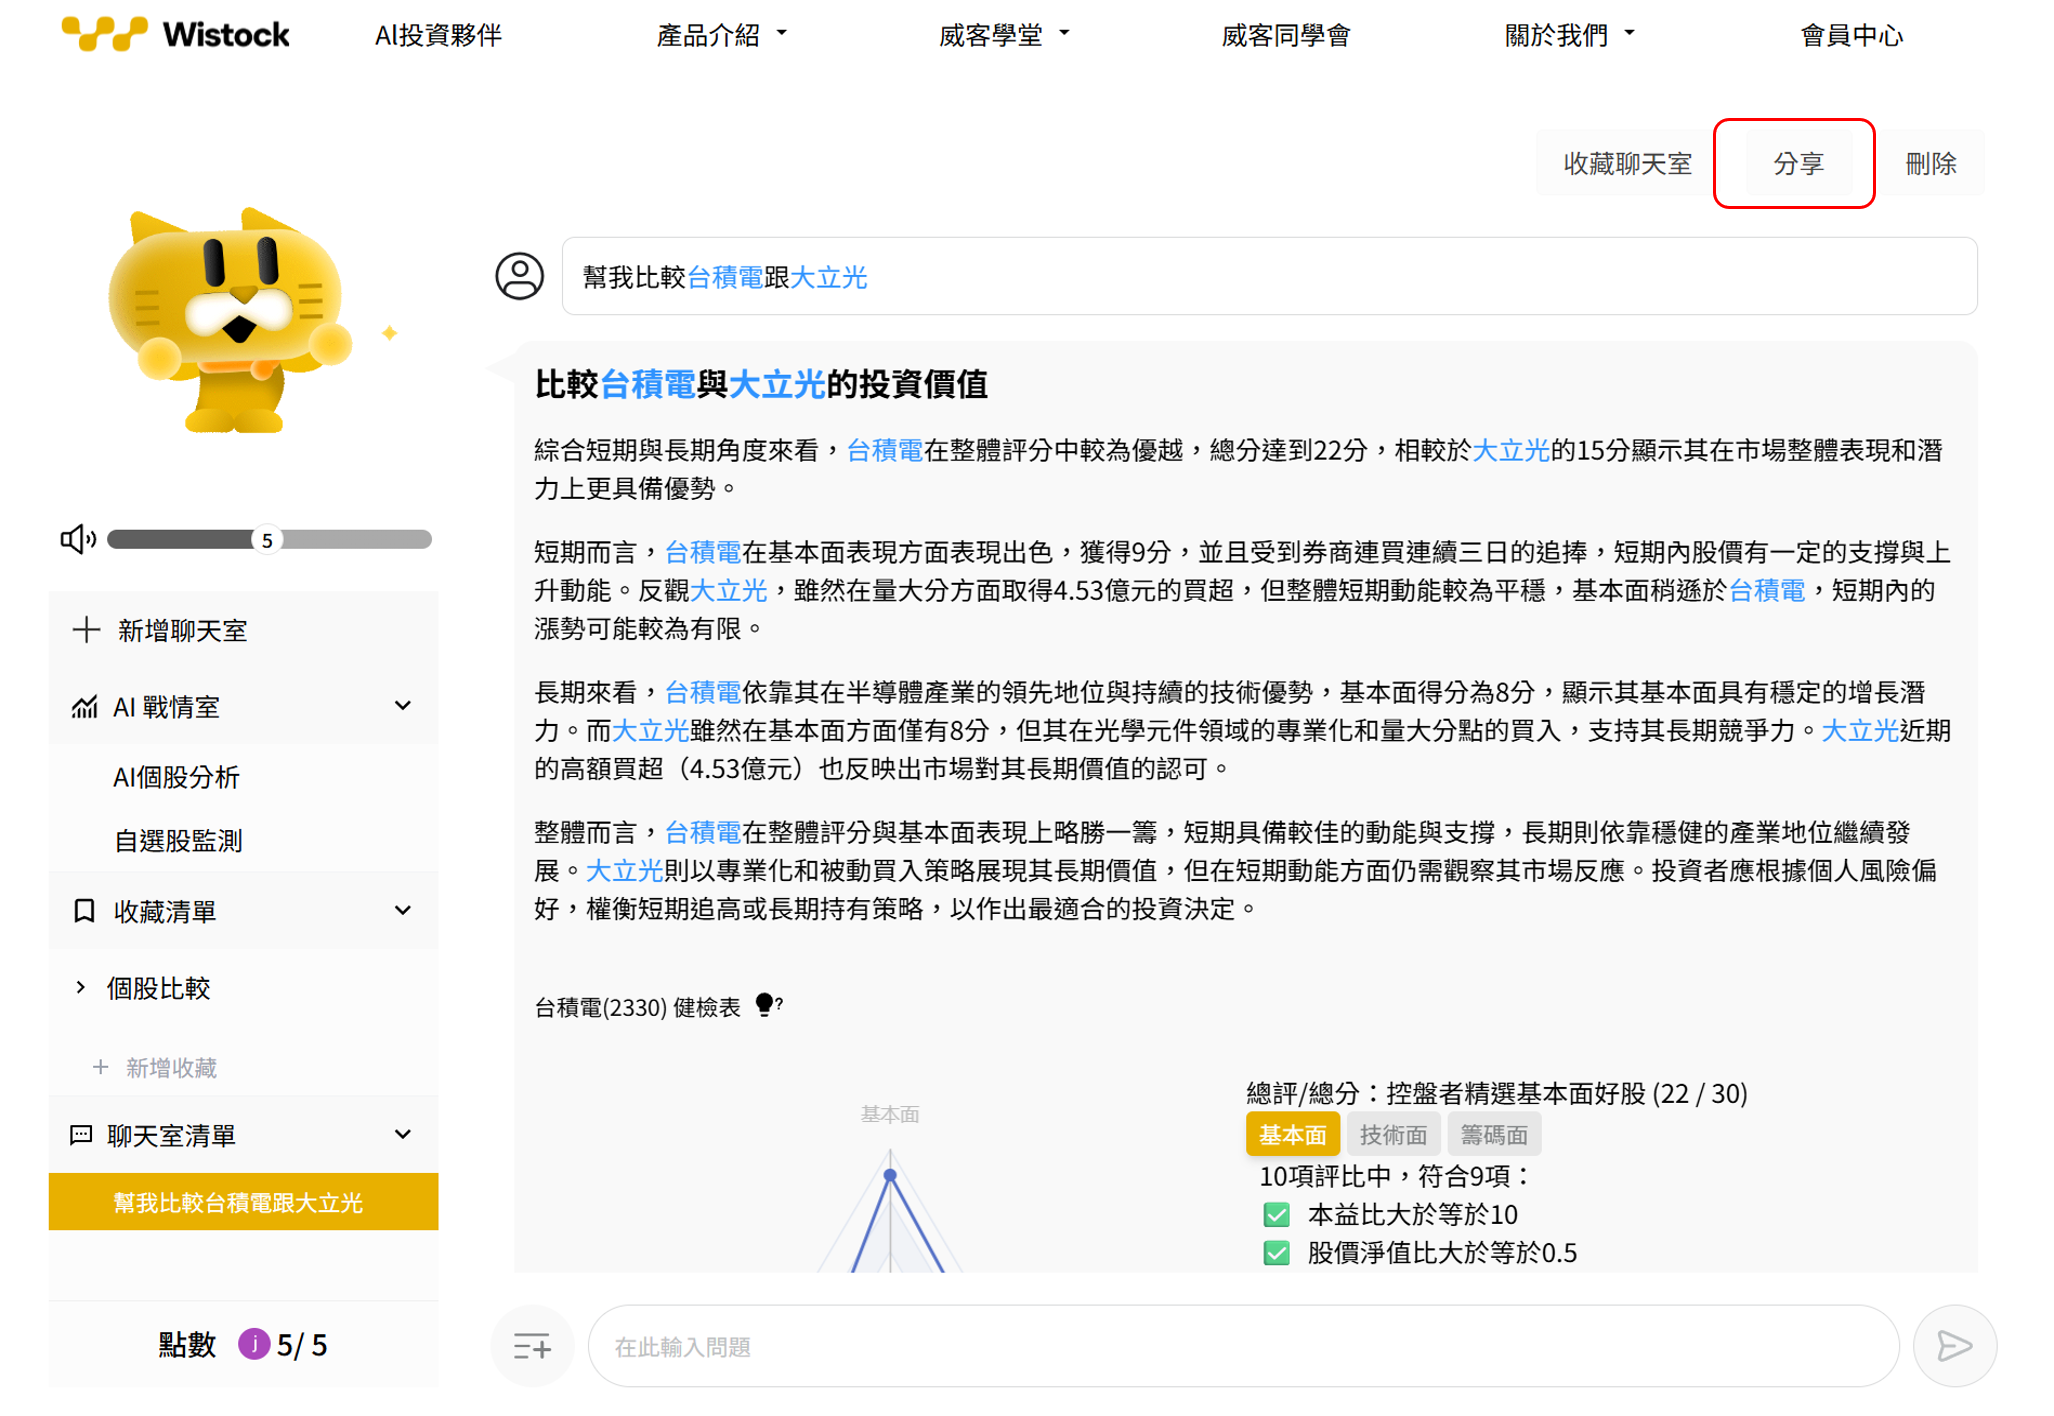
Task: Collapse the 收藏清單 section
Action: 402,911
